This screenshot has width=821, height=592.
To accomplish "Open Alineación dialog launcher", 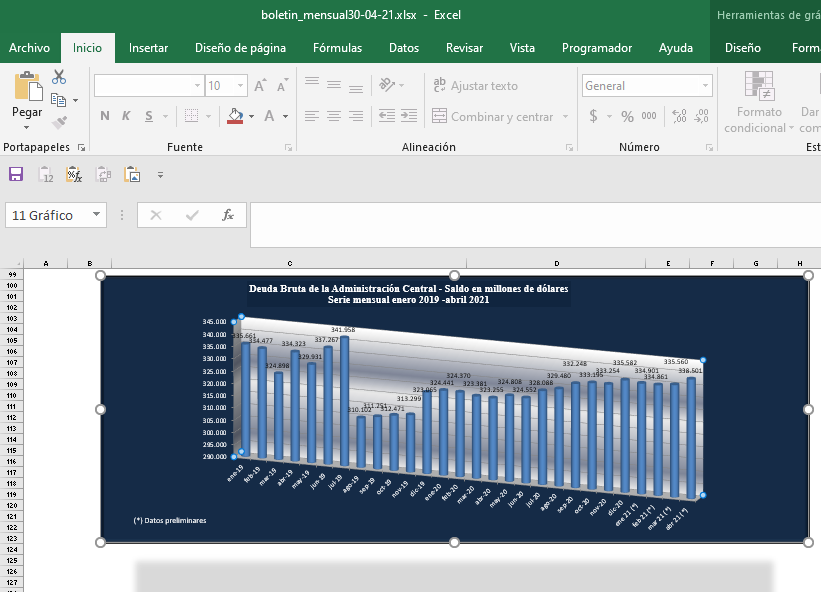I will coord(569,148).
